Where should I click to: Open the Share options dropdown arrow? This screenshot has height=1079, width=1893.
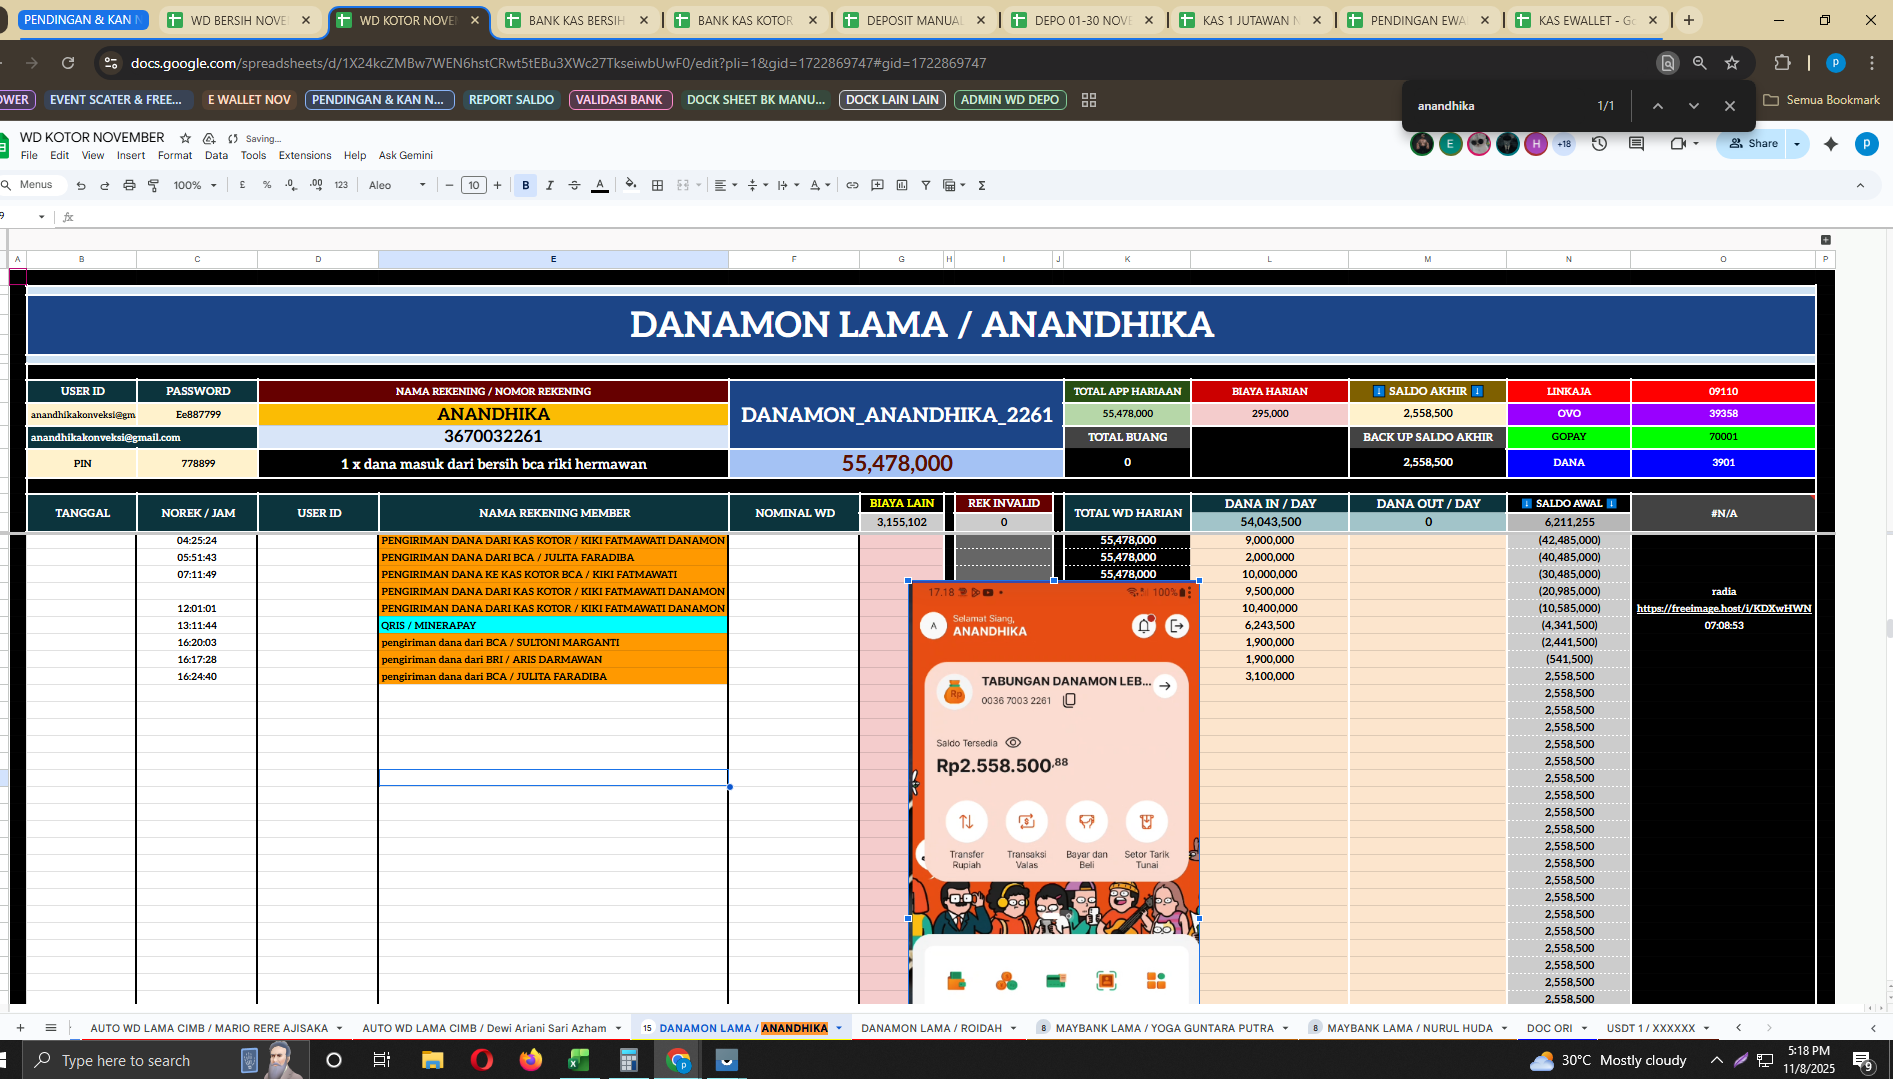point(1797,144)
